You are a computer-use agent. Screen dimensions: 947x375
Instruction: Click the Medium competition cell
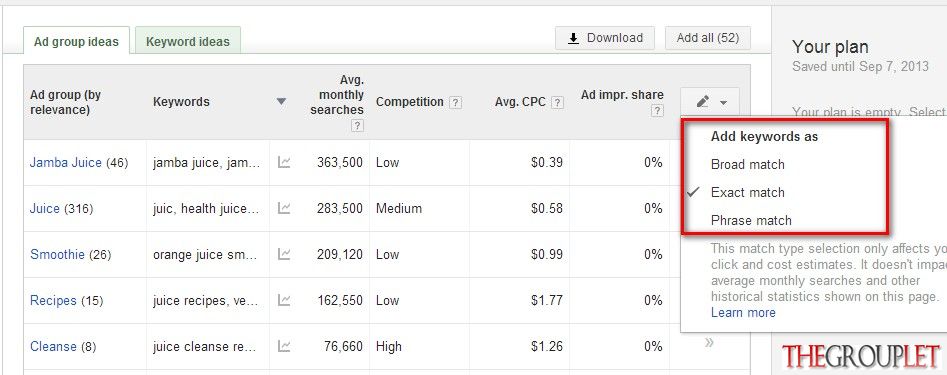pyautogui.click(x=399, y=208)
